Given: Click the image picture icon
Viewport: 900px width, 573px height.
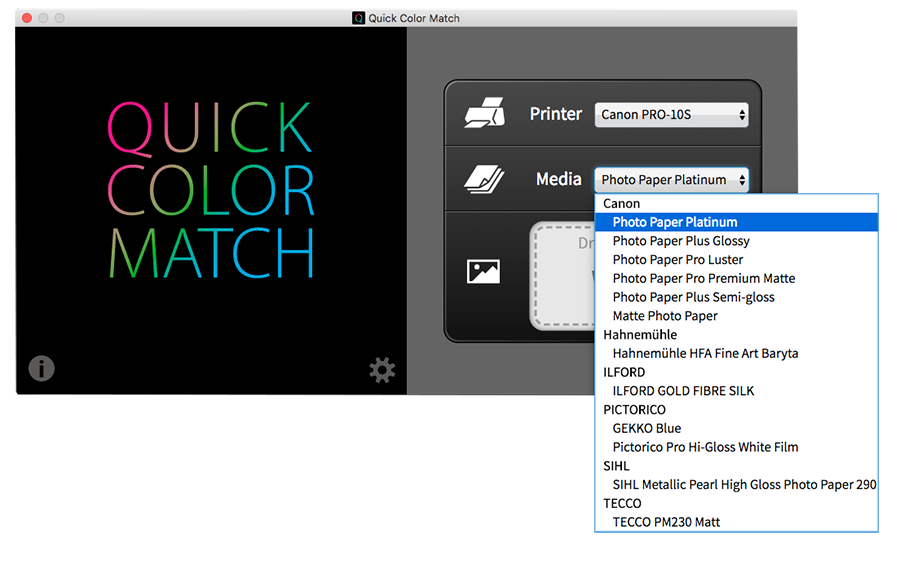Looking at the screenshot, I should [483, 271].
